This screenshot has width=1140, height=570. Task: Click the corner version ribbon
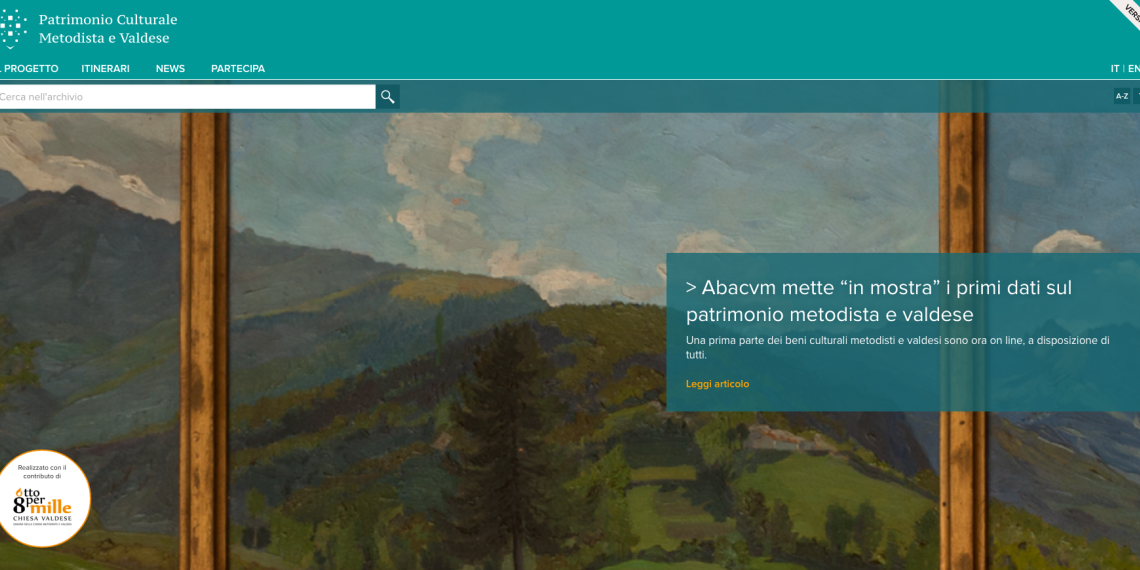click(1127, 13)
